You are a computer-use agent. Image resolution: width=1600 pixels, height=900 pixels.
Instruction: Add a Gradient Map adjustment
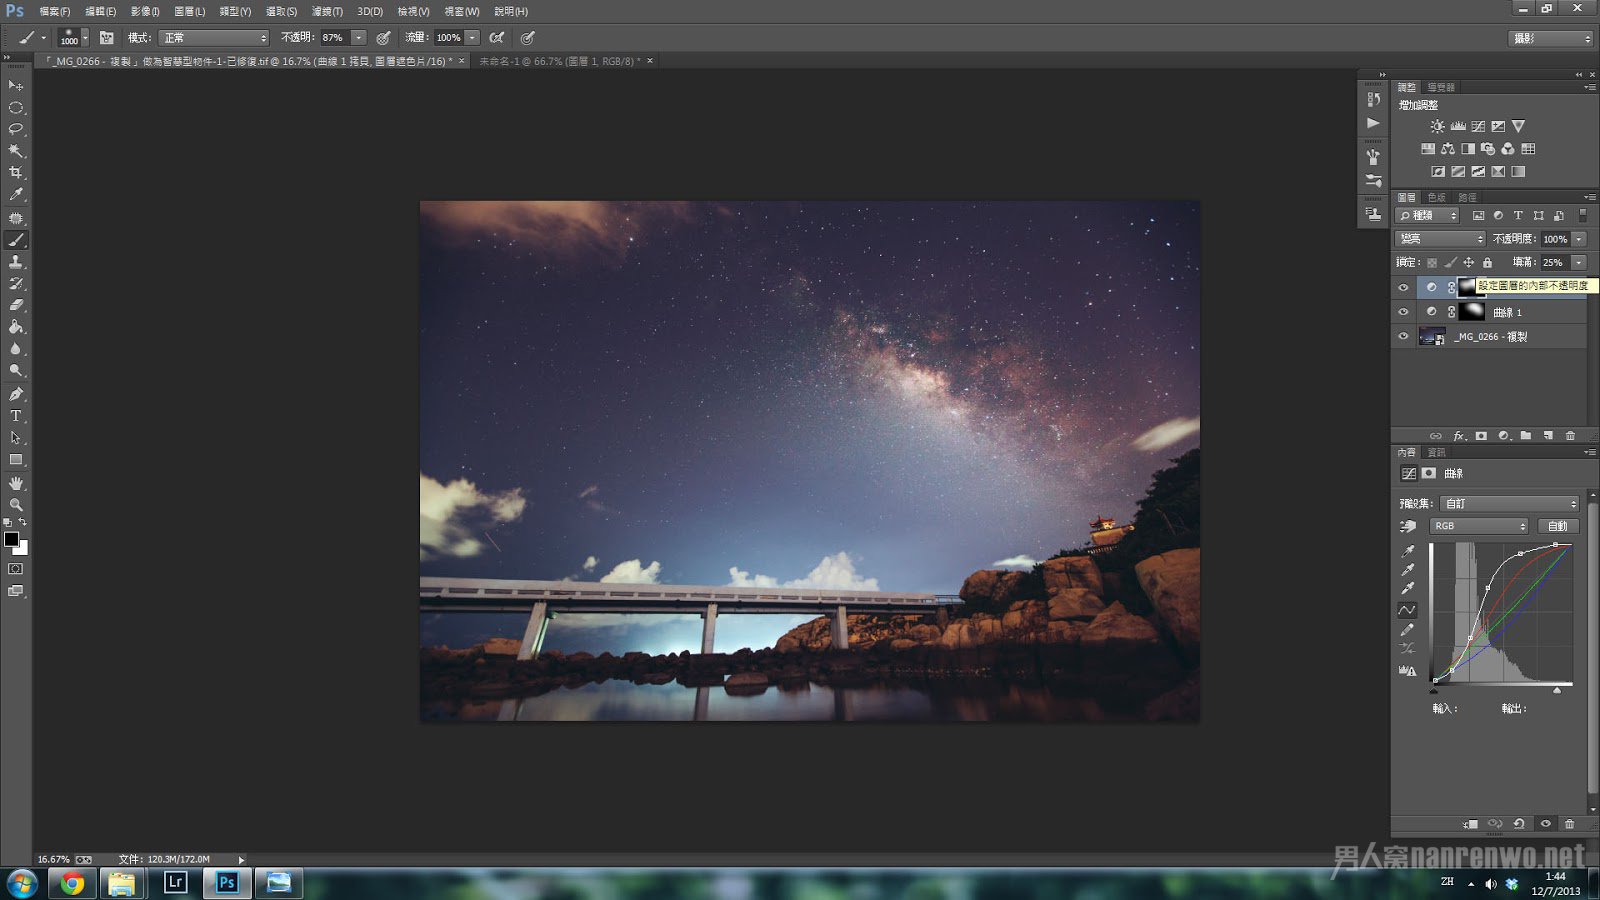tap(1518, 172)
